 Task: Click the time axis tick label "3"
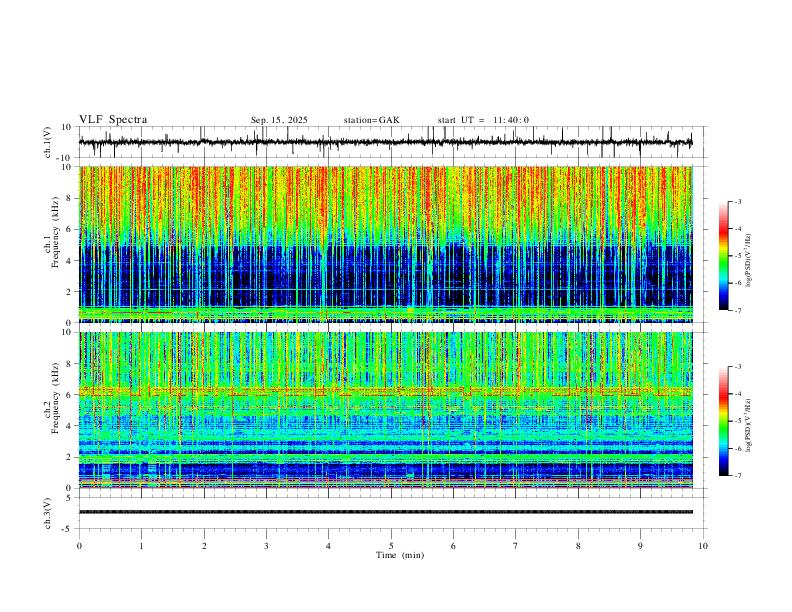(266, 546)
